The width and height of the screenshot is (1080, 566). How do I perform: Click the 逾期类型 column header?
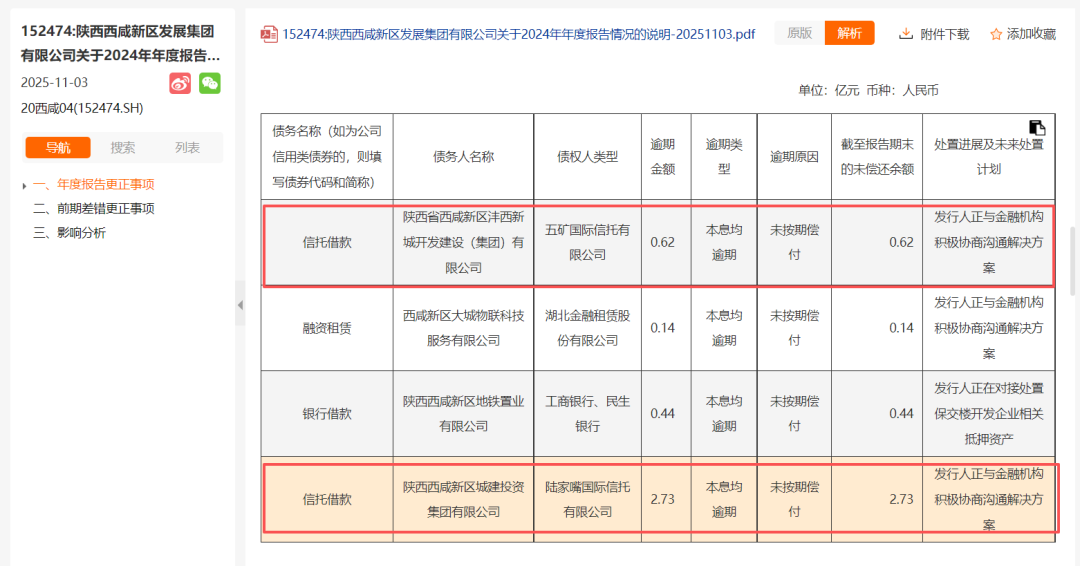(x=724, y=157)
